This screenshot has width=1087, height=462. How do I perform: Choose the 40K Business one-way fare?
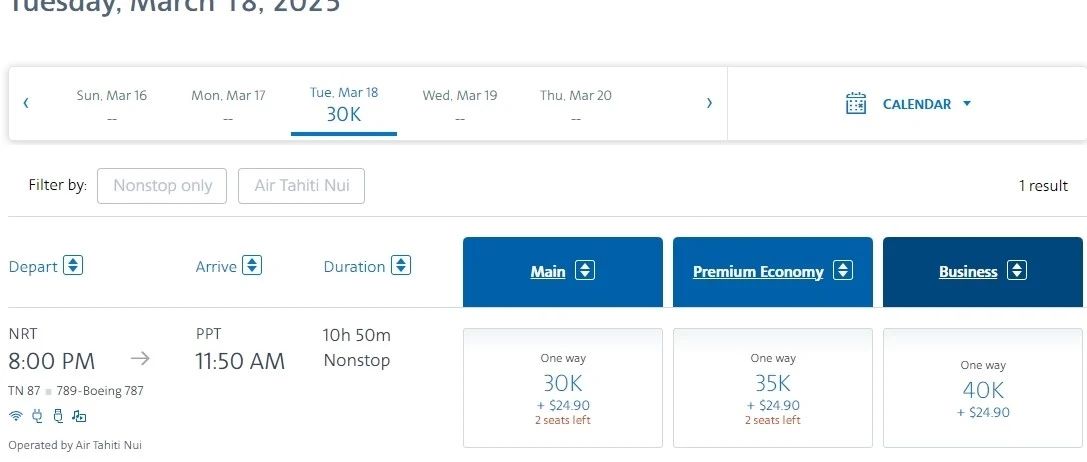pos(982,388)
